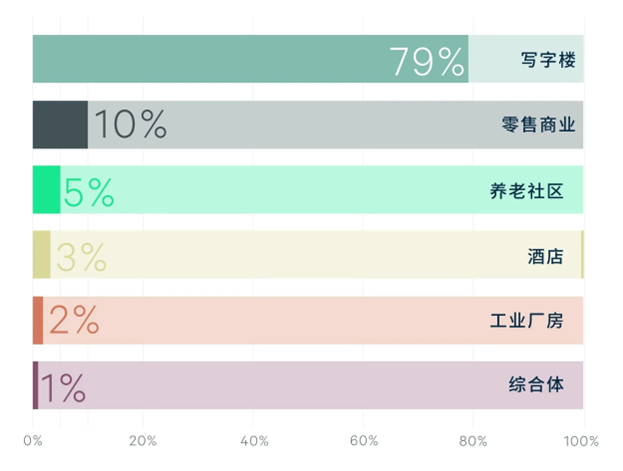Click the 5% value text

click(x=89, y=193)
